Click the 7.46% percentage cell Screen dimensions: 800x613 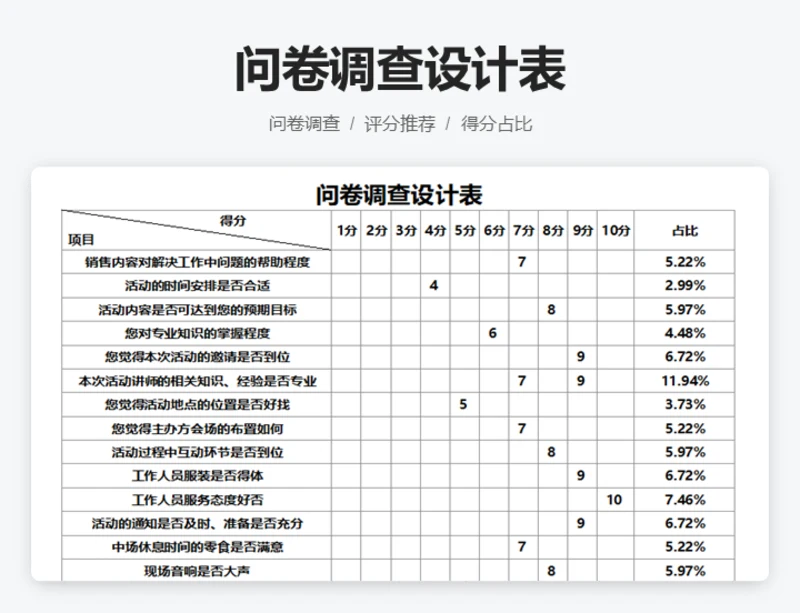coord(685,499)
